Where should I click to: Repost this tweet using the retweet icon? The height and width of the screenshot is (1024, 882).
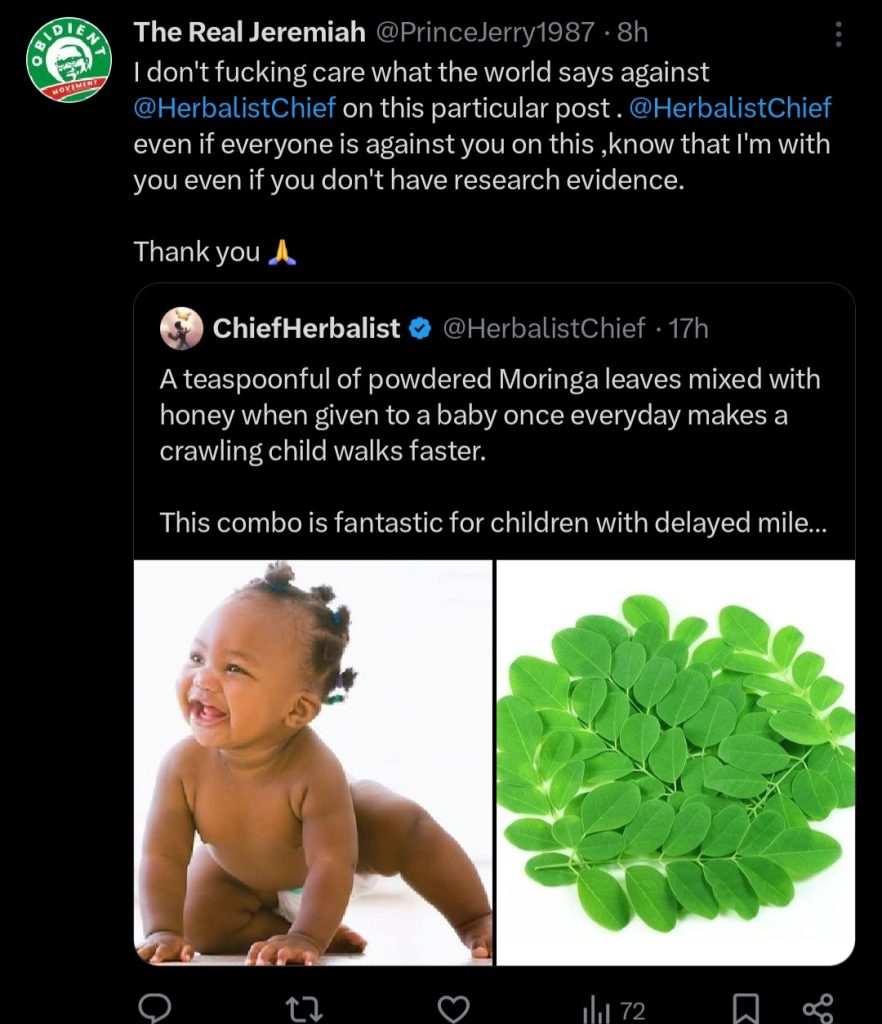[x=302, y=1008]
